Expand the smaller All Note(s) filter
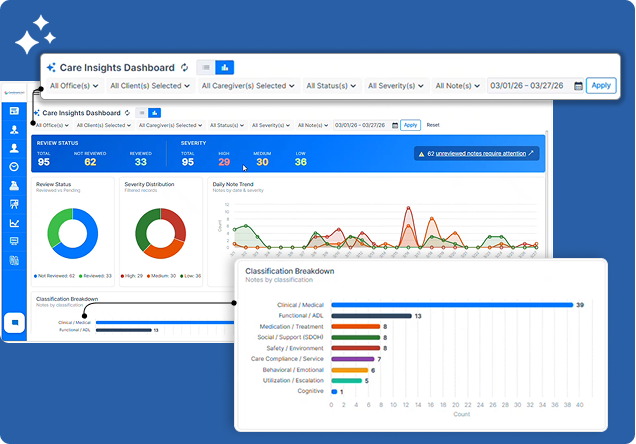The image size is (636, 444). tap(313, 125)
